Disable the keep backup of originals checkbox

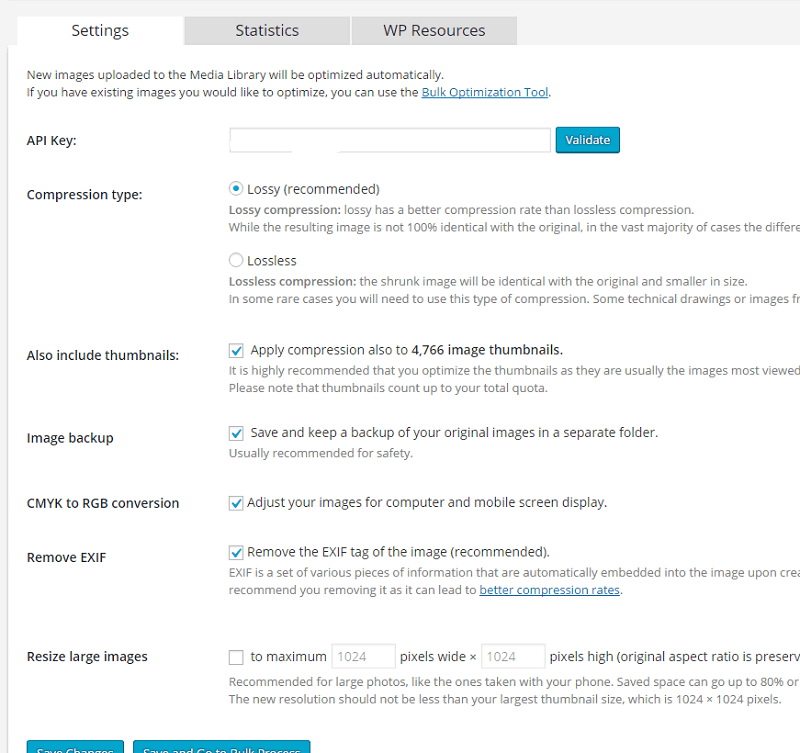pyautogui.click(x=236, y=433)
